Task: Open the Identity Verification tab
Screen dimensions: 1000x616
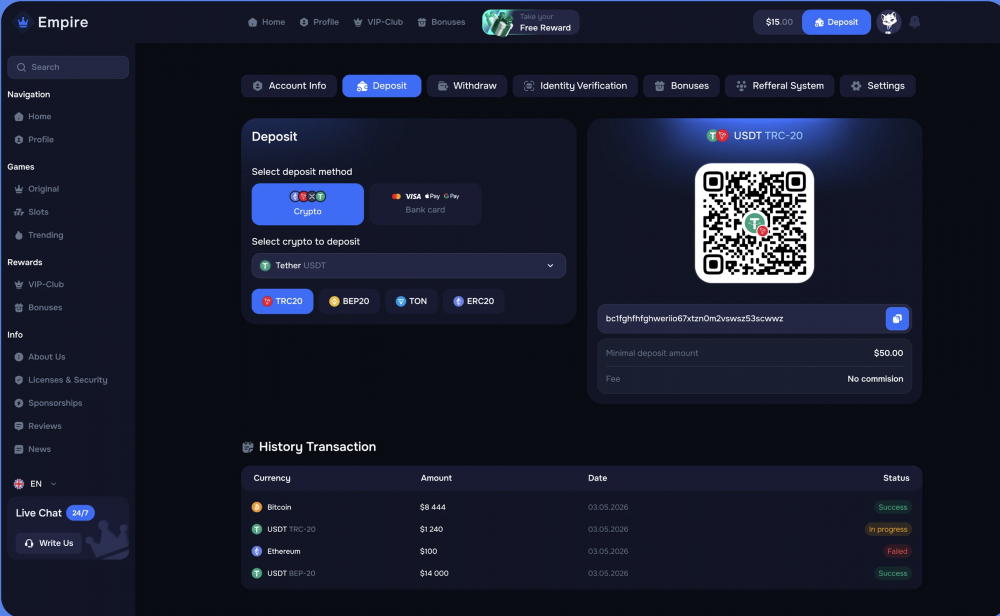Action: [x=575, y=86]
